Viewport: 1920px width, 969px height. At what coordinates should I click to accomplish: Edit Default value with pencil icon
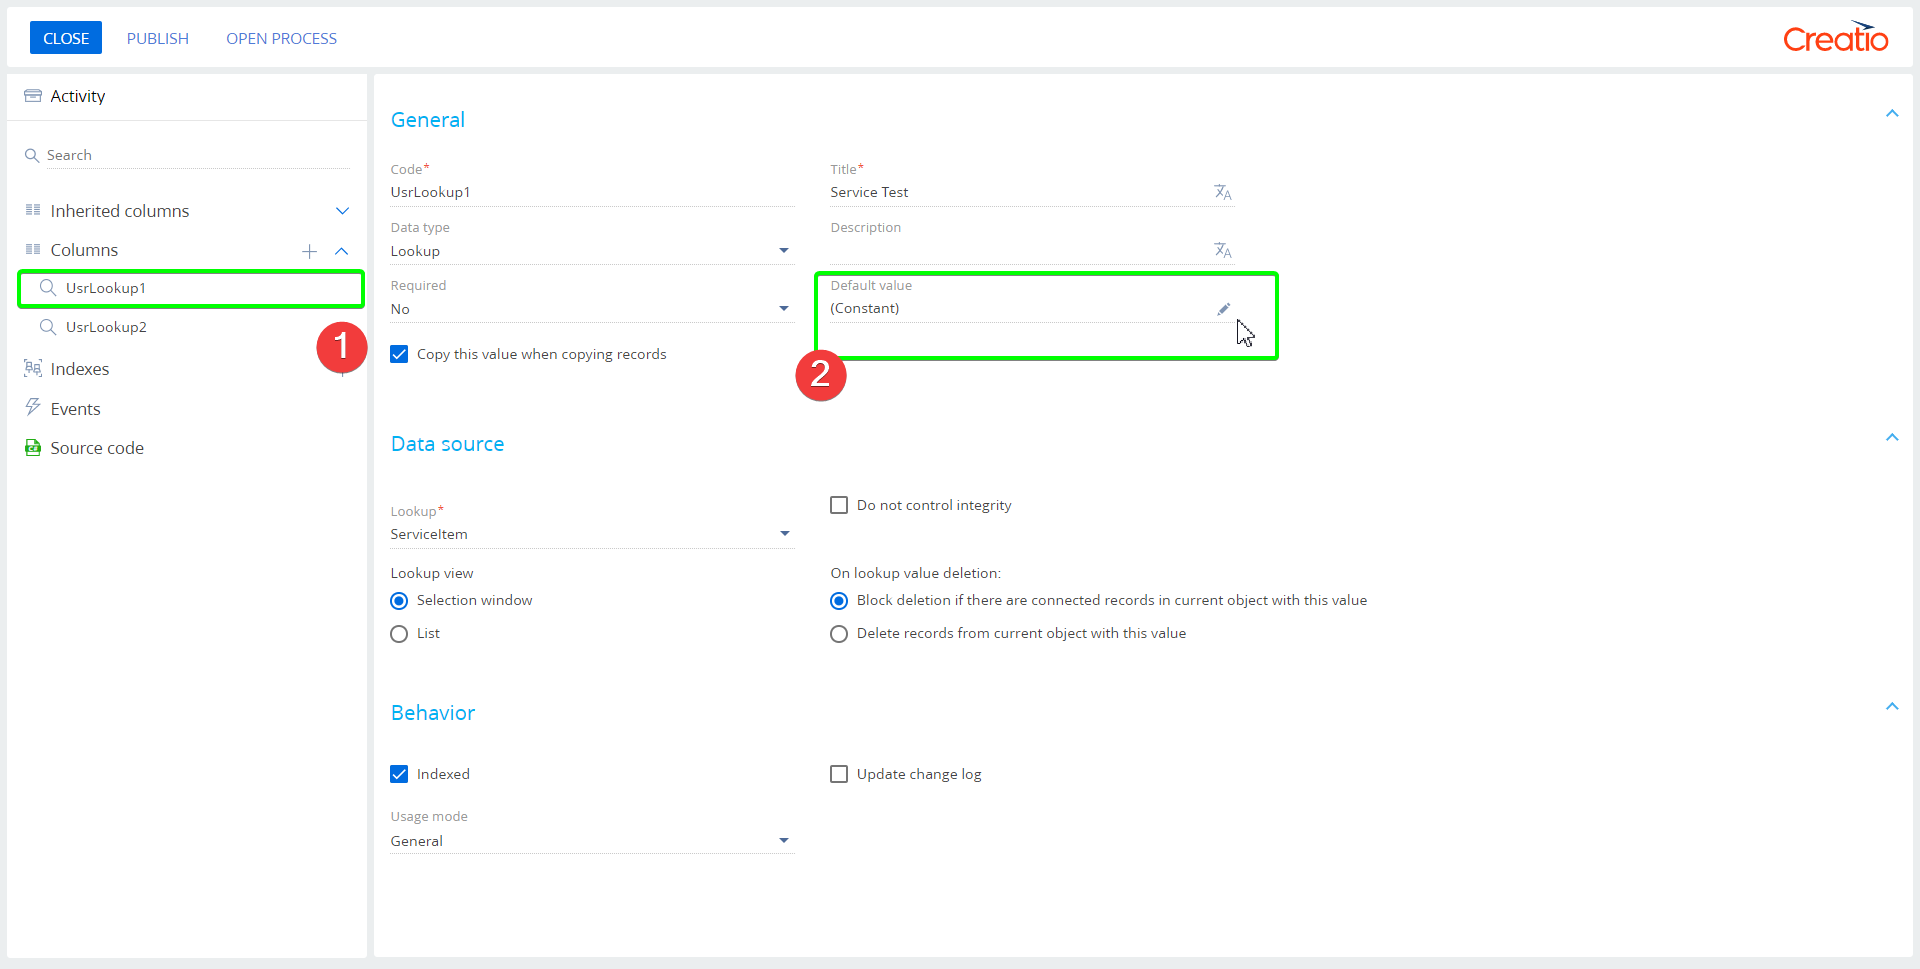click(1223, 309)
